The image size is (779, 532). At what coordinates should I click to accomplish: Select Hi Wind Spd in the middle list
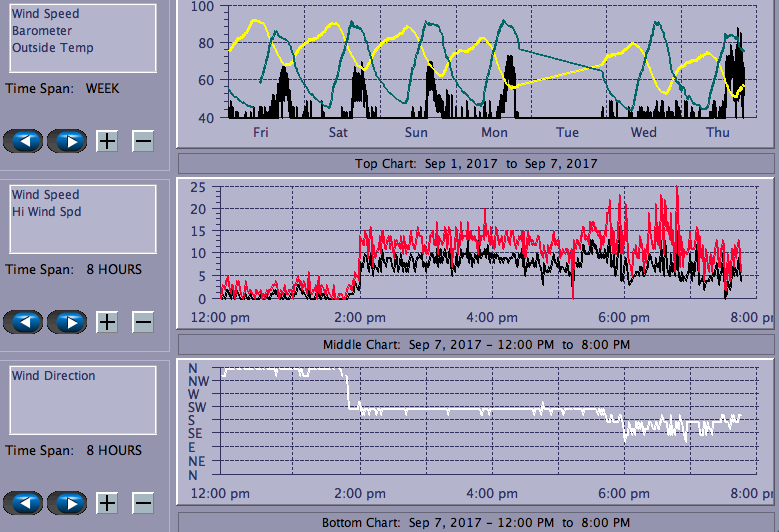point(46,212)
